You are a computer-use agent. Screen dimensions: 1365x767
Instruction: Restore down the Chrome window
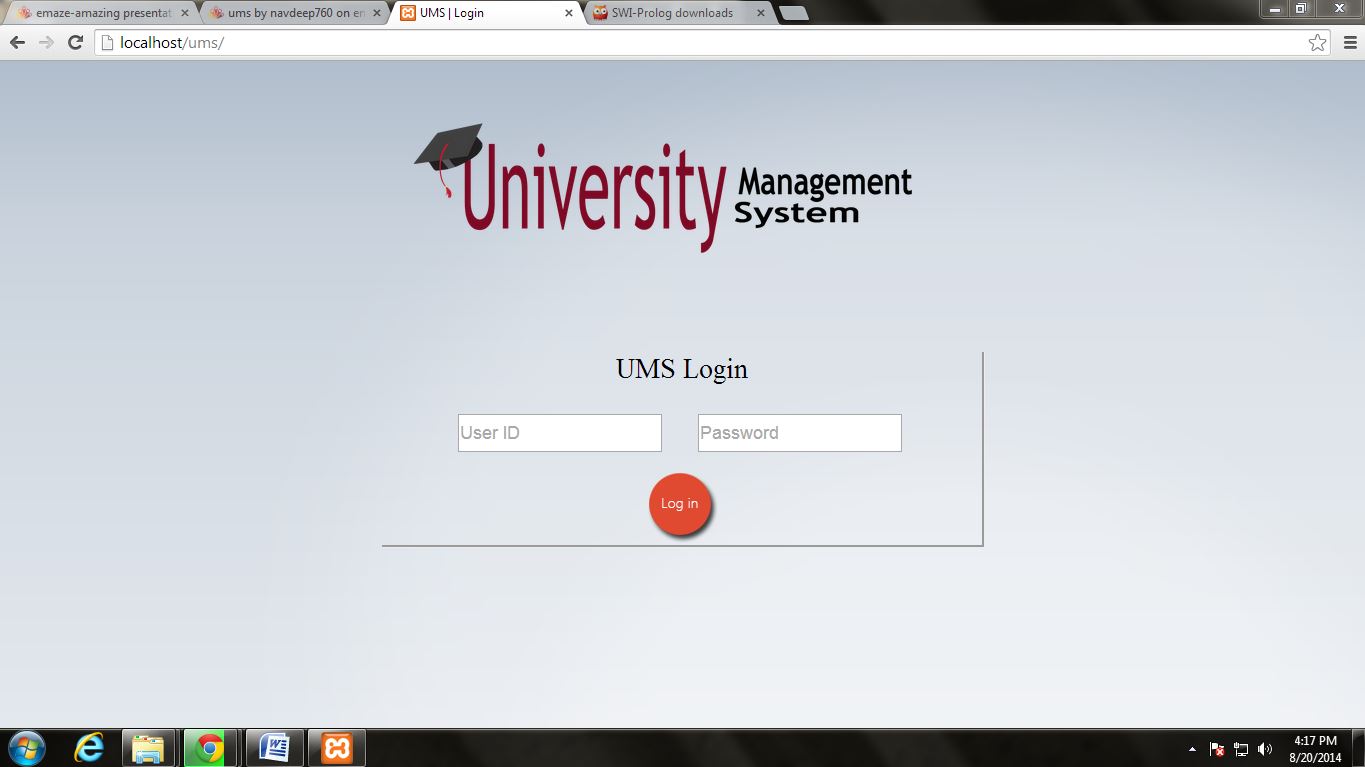coord(1301,8)
